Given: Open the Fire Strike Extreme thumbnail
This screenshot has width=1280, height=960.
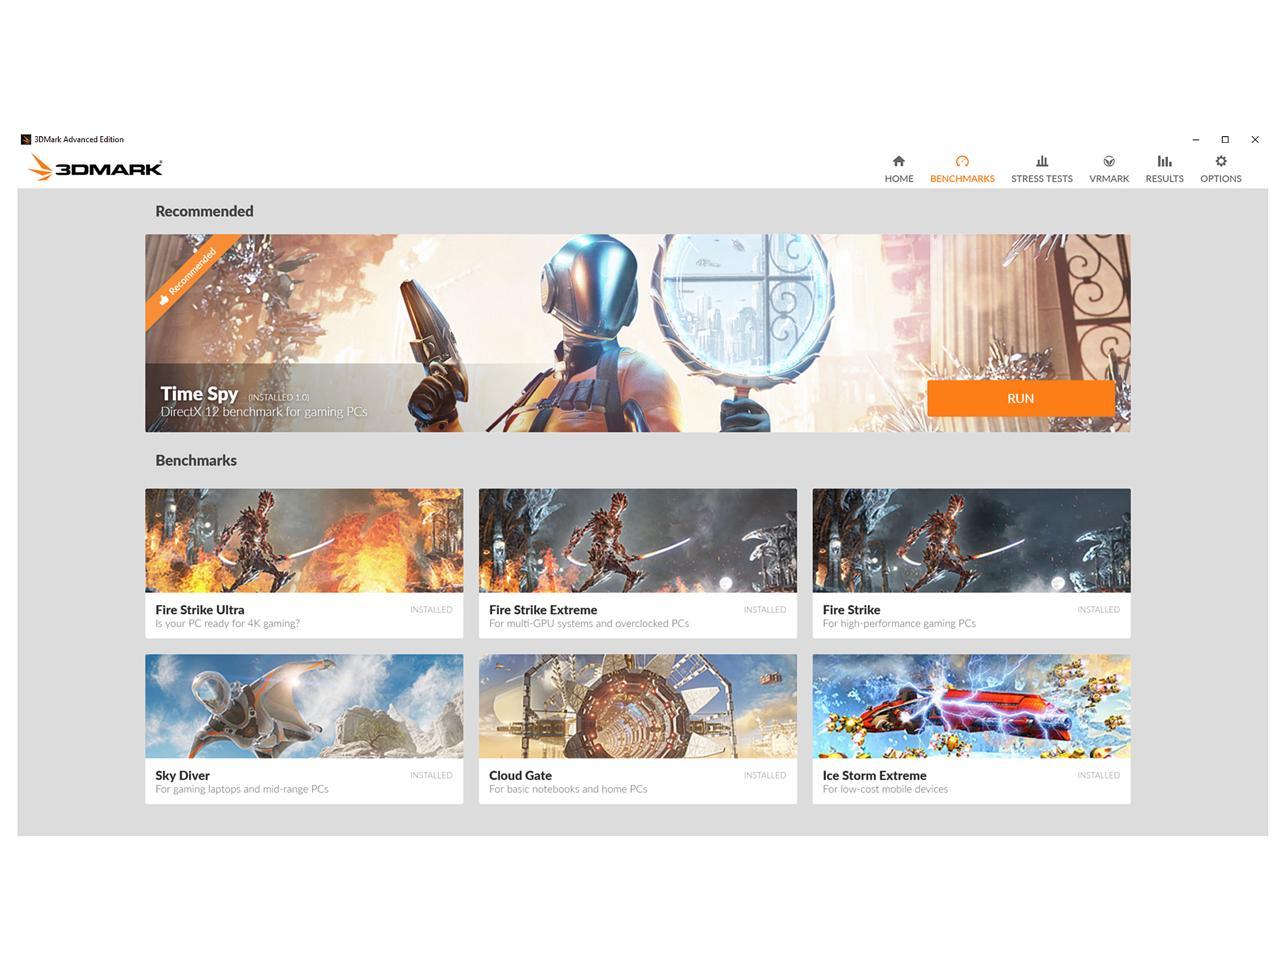Looking at the screenshot, I should click(x=637, y=540).
